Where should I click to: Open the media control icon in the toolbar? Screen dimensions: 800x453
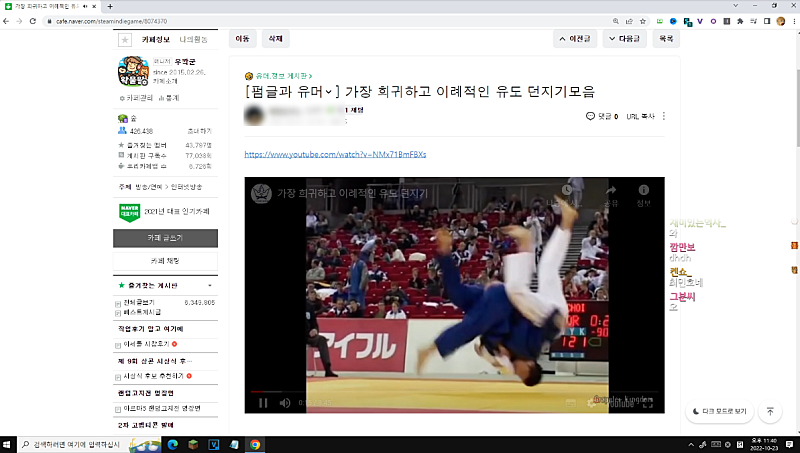(x=754, y=21)
